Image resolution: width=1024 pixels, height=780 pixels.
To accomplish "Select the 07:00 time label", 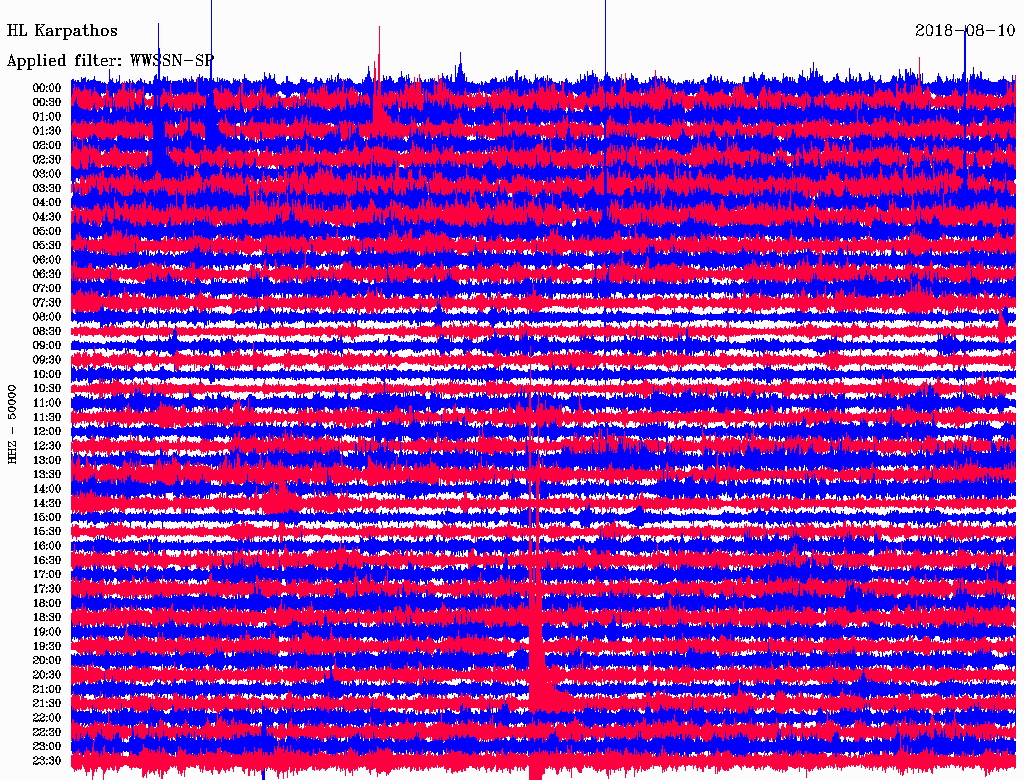I will click(x=47, y=289).
